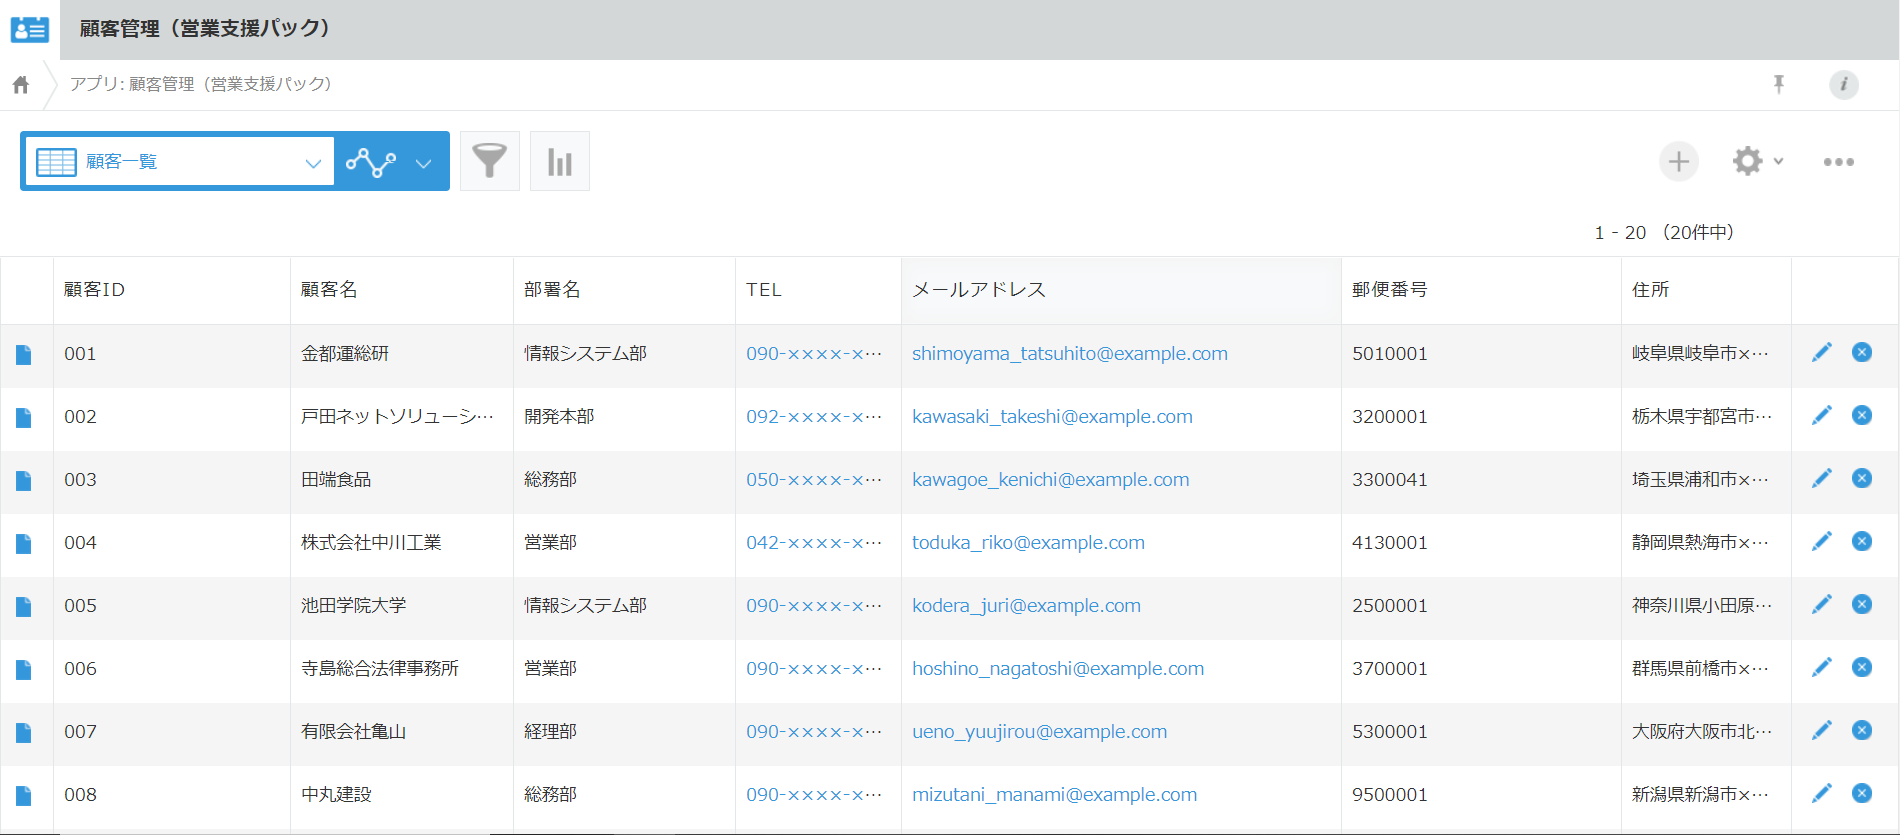Viewport: 1900px width, 835px height.
Task: Expand the graph view dropdown arrow
Action: [424, 163]
